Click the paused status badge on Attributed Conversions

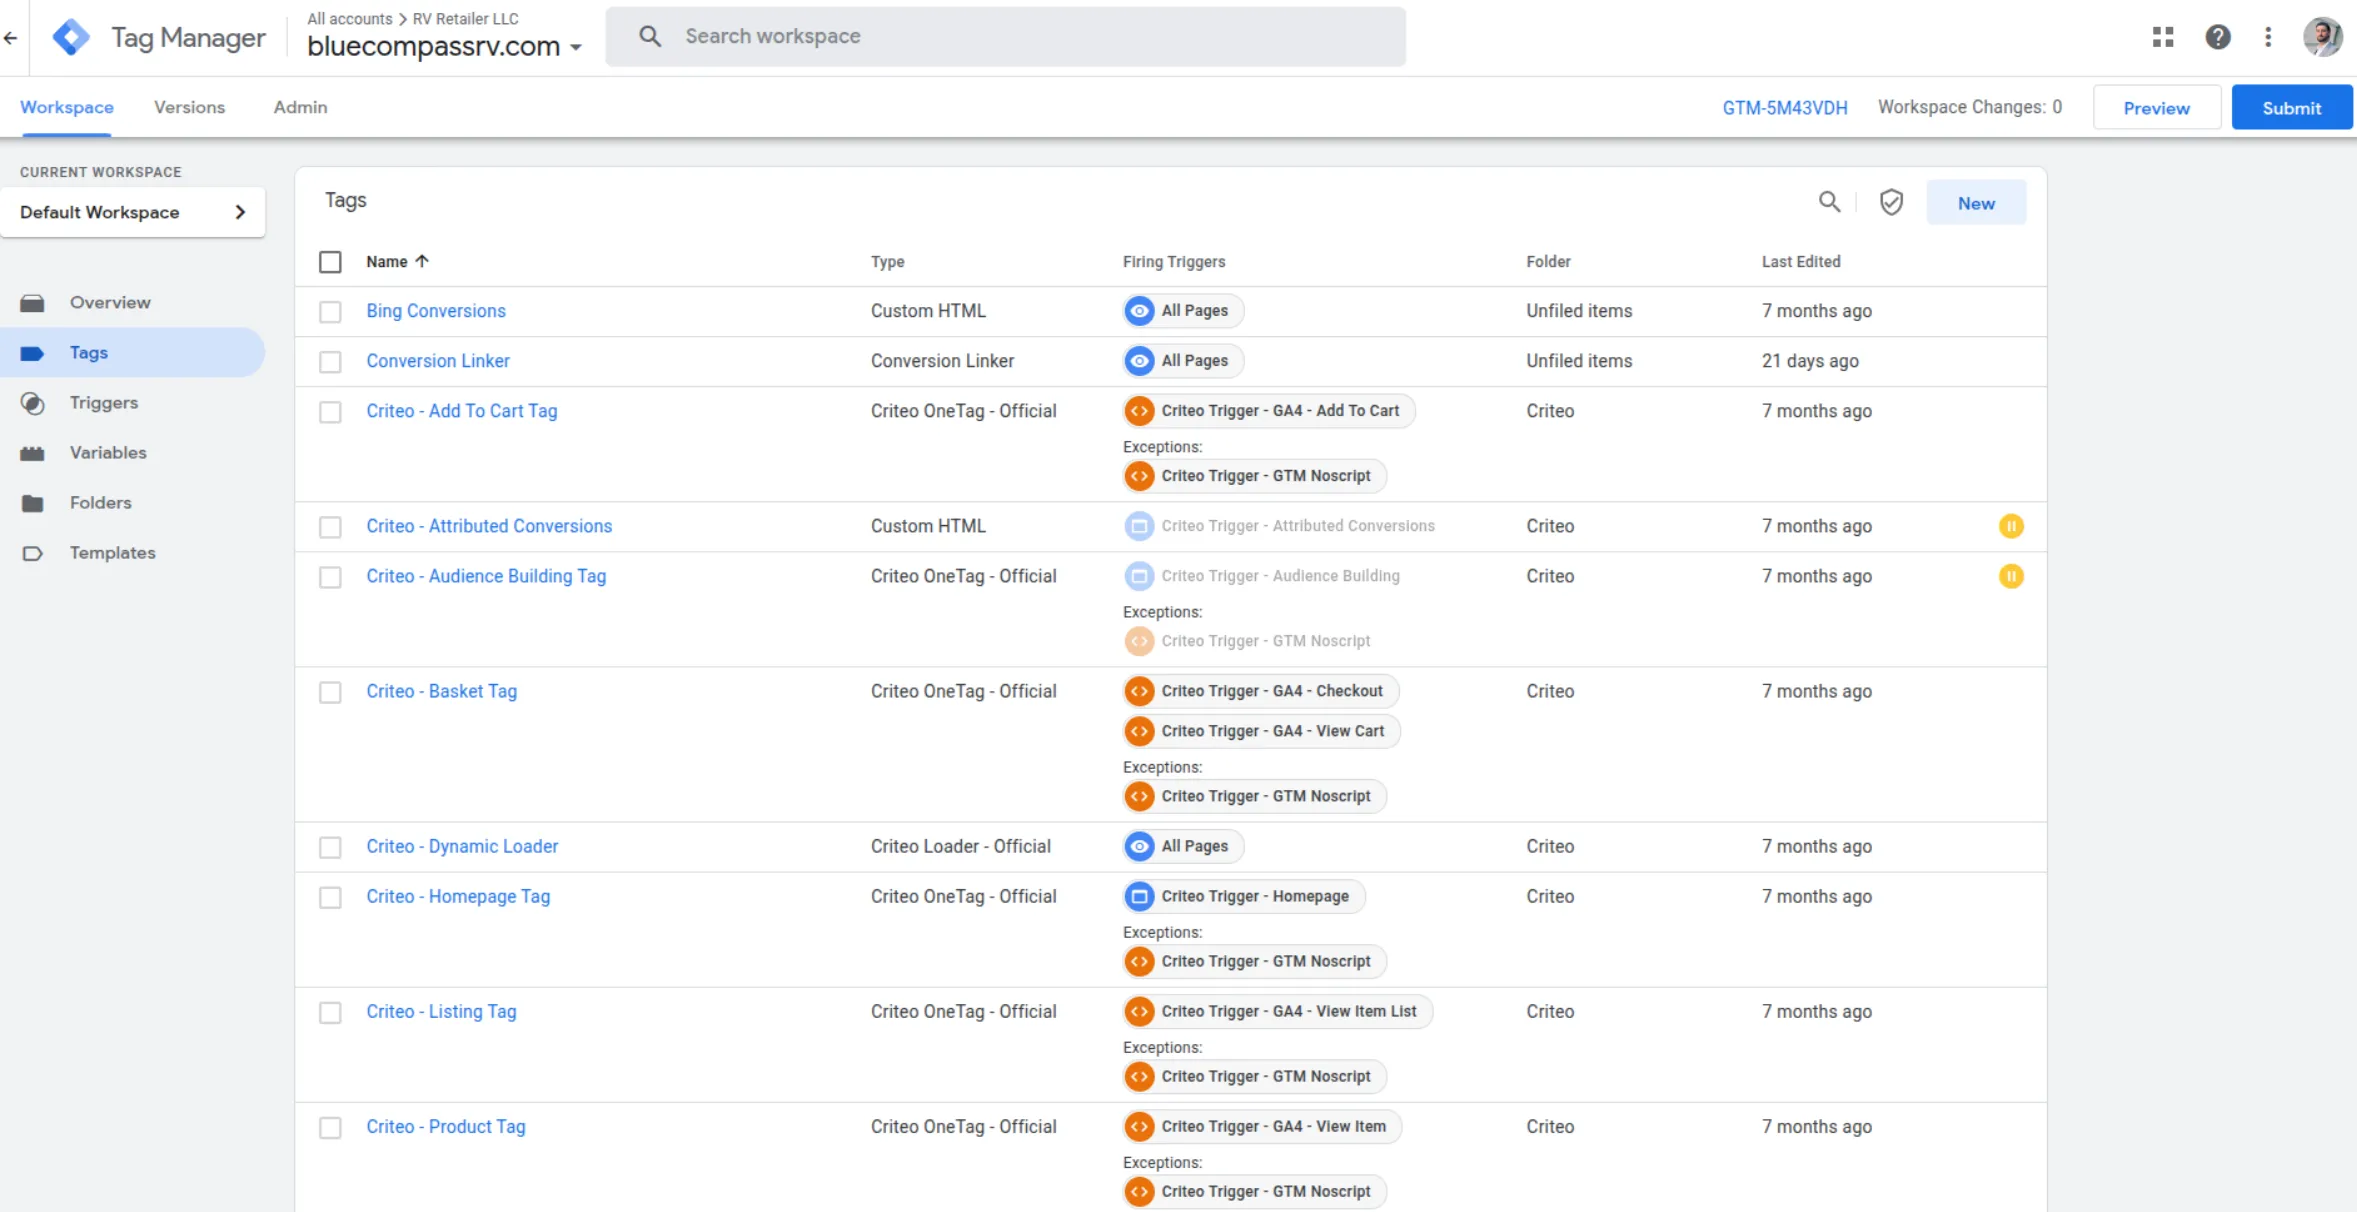coord(2011,526)
